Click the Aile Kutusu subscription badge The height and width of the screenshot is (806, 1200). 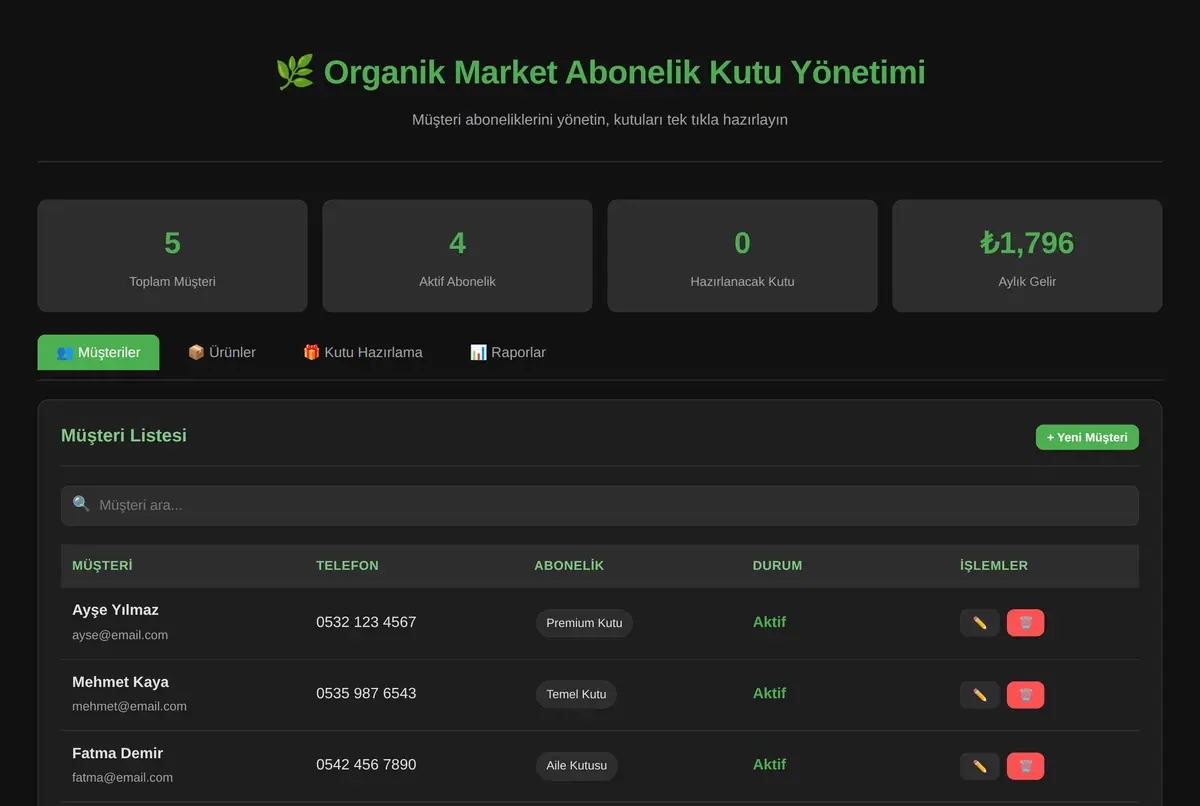[577, 766]
